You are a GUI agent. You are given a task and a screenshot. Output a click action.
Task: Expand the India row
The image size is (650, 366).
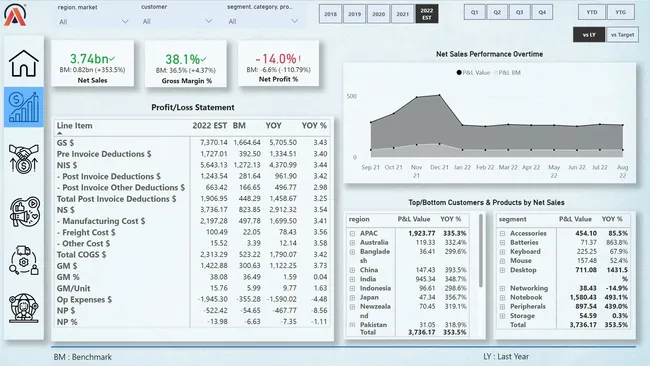pos(352,279)
